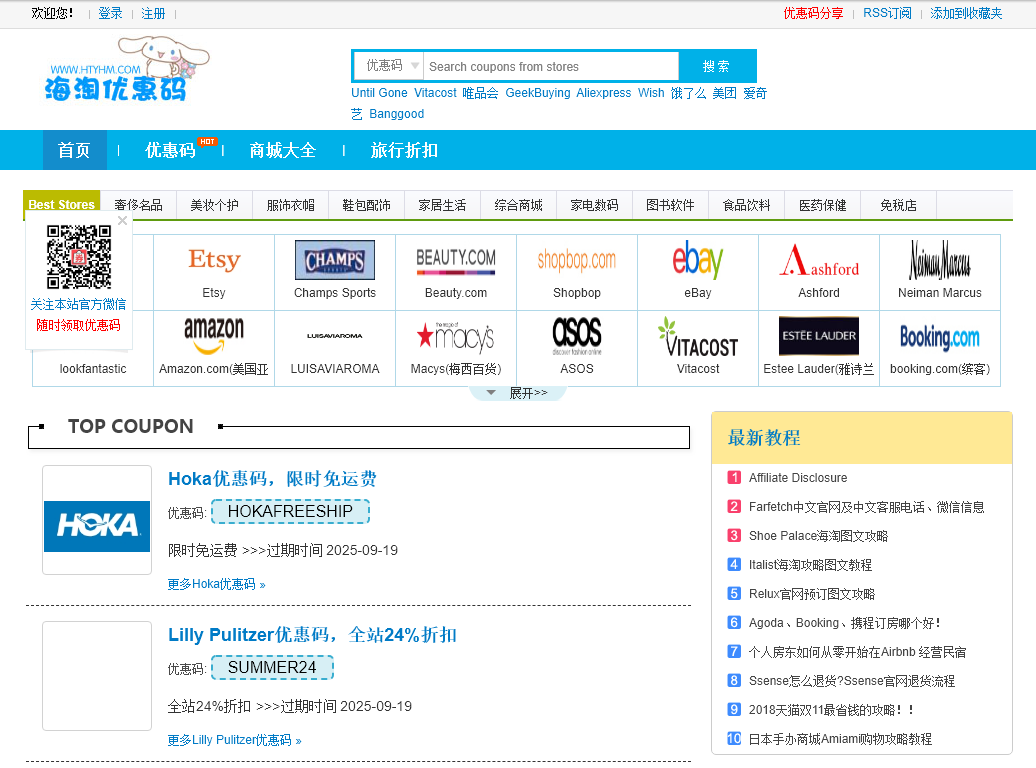Viewport: 1036px width, 768px height.
Task: Expand the store list with 展开>>
Action: click(518, 393)
